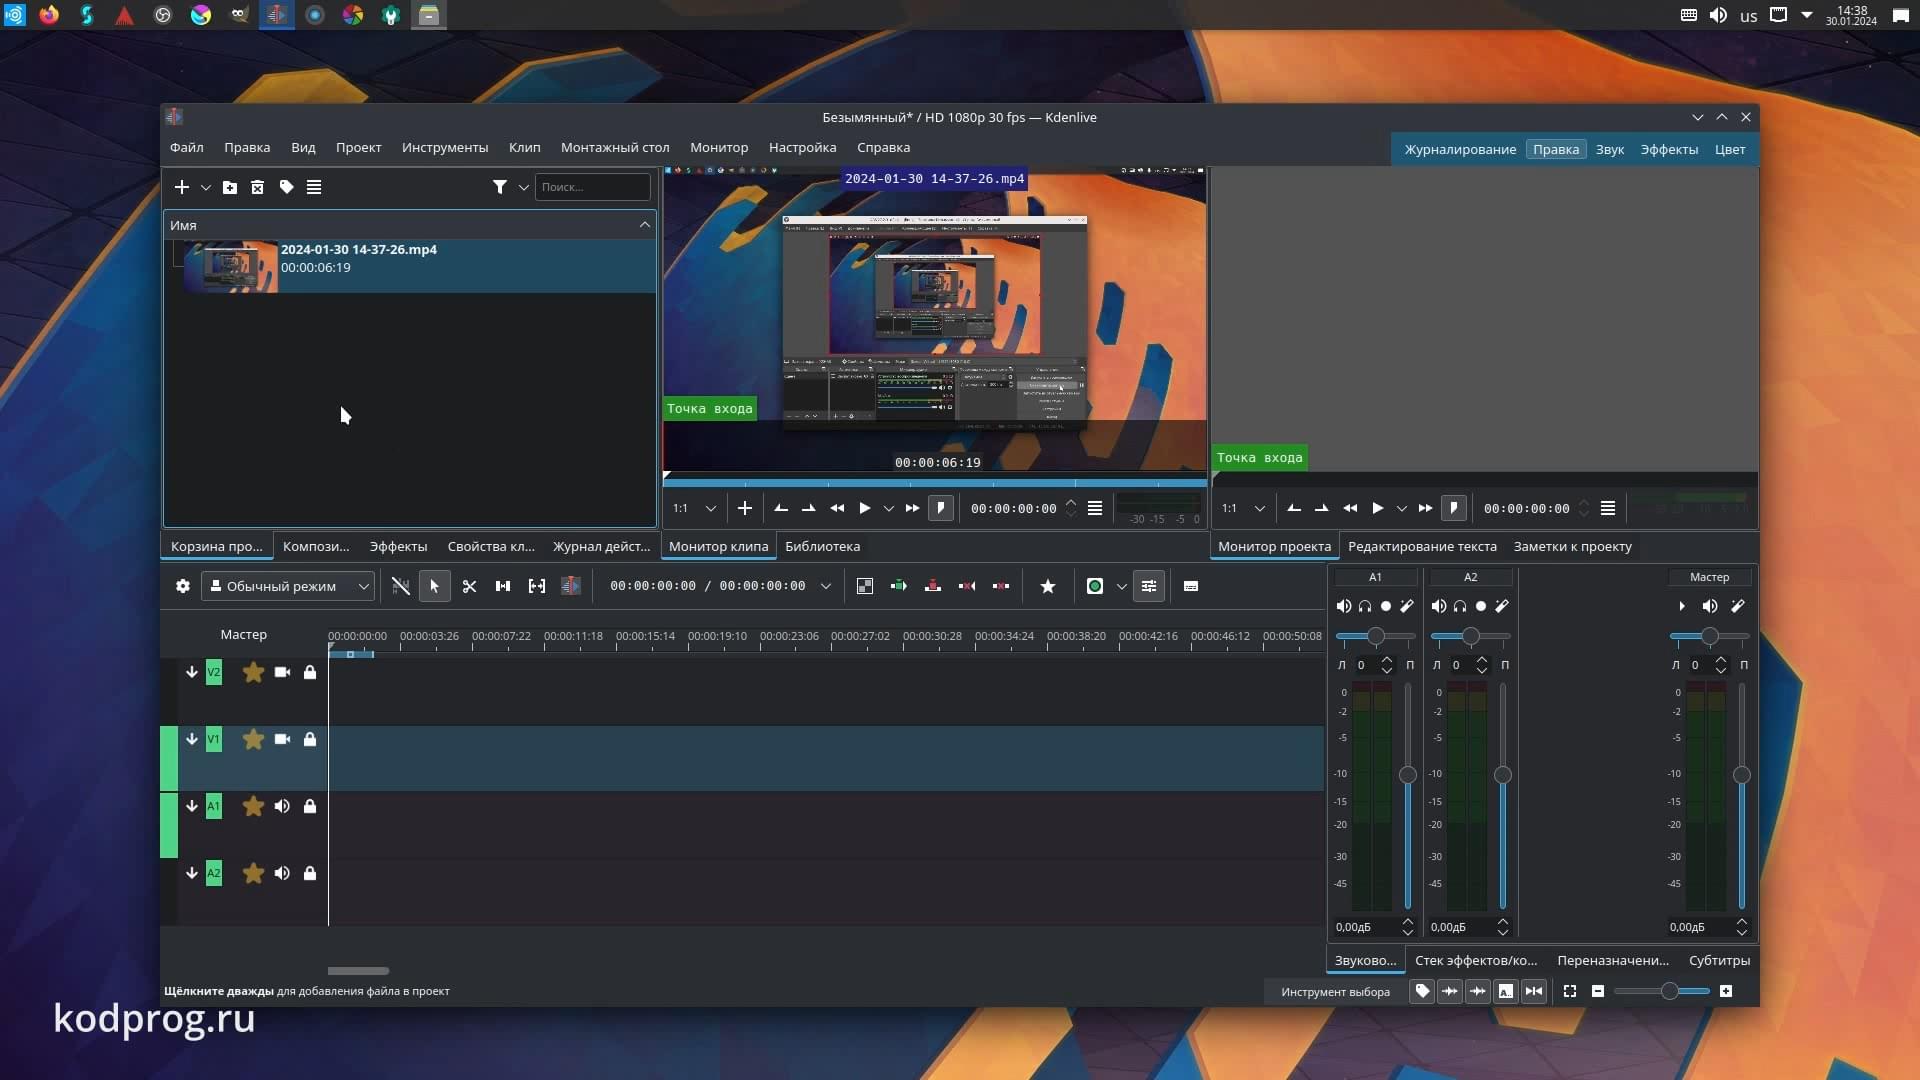
Task: Fit zoom to project icon in status bar
Action: click(1570, 991)
